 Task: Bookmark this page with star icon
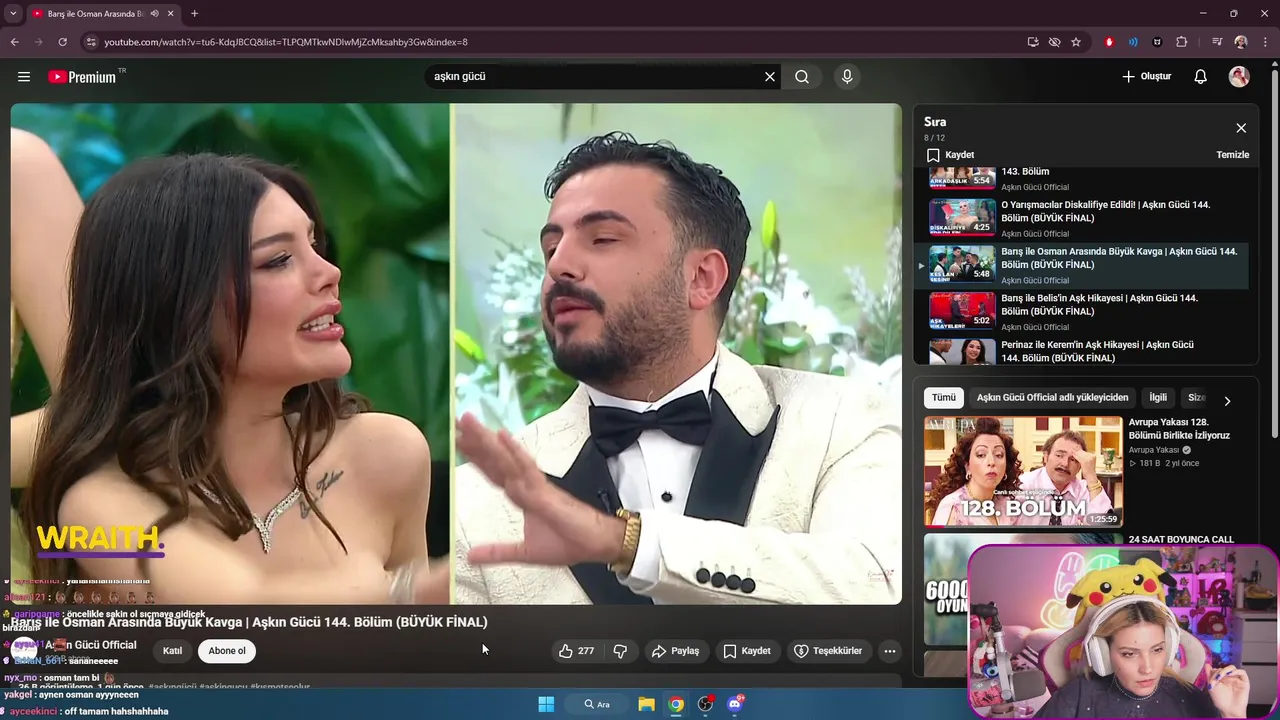coord(1076,42)
